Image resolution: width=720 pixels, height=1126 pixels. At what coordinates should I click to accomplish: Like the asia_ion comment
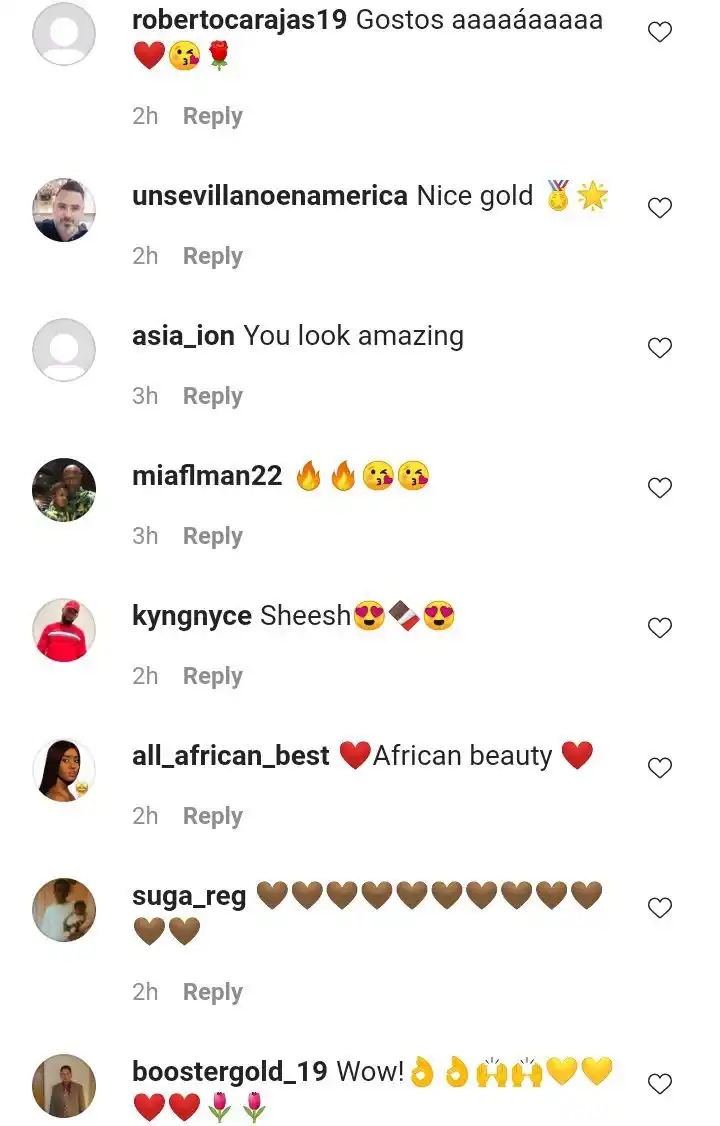(660, 348)
